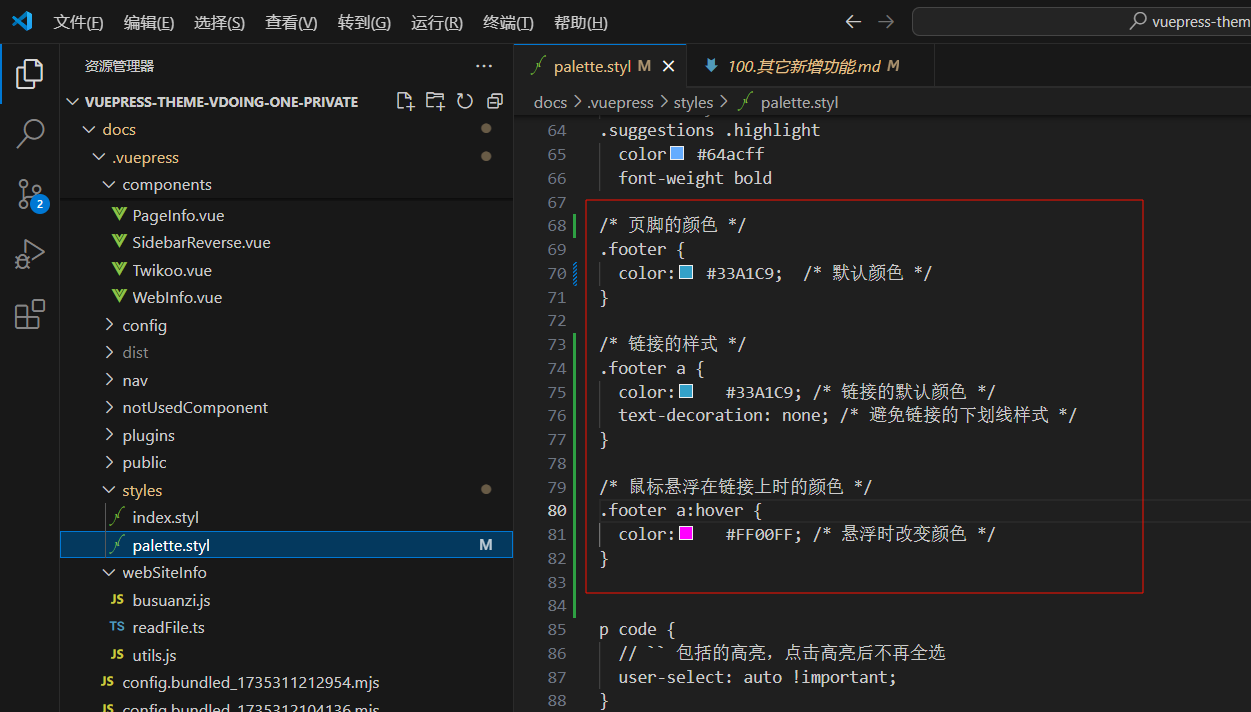Open the 运行(R) menu
Viewport: 1251px width, 712px height.
pos(437,22)
